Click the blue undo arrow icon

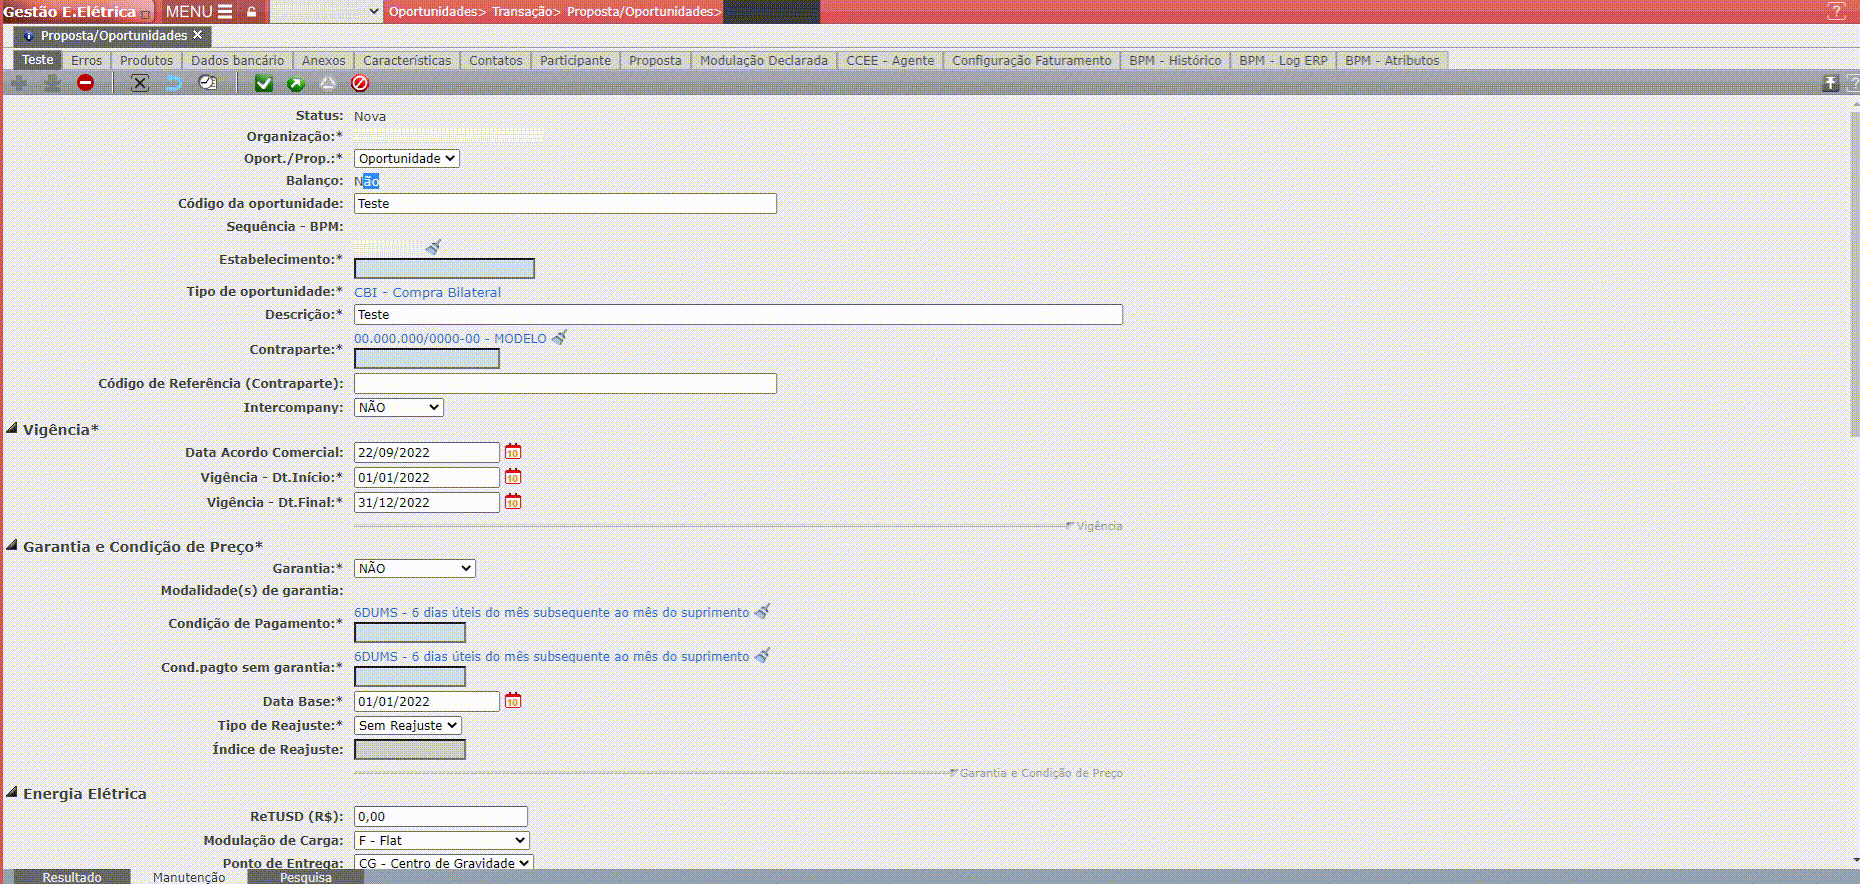pyautogui.click(x=174, y=83)
